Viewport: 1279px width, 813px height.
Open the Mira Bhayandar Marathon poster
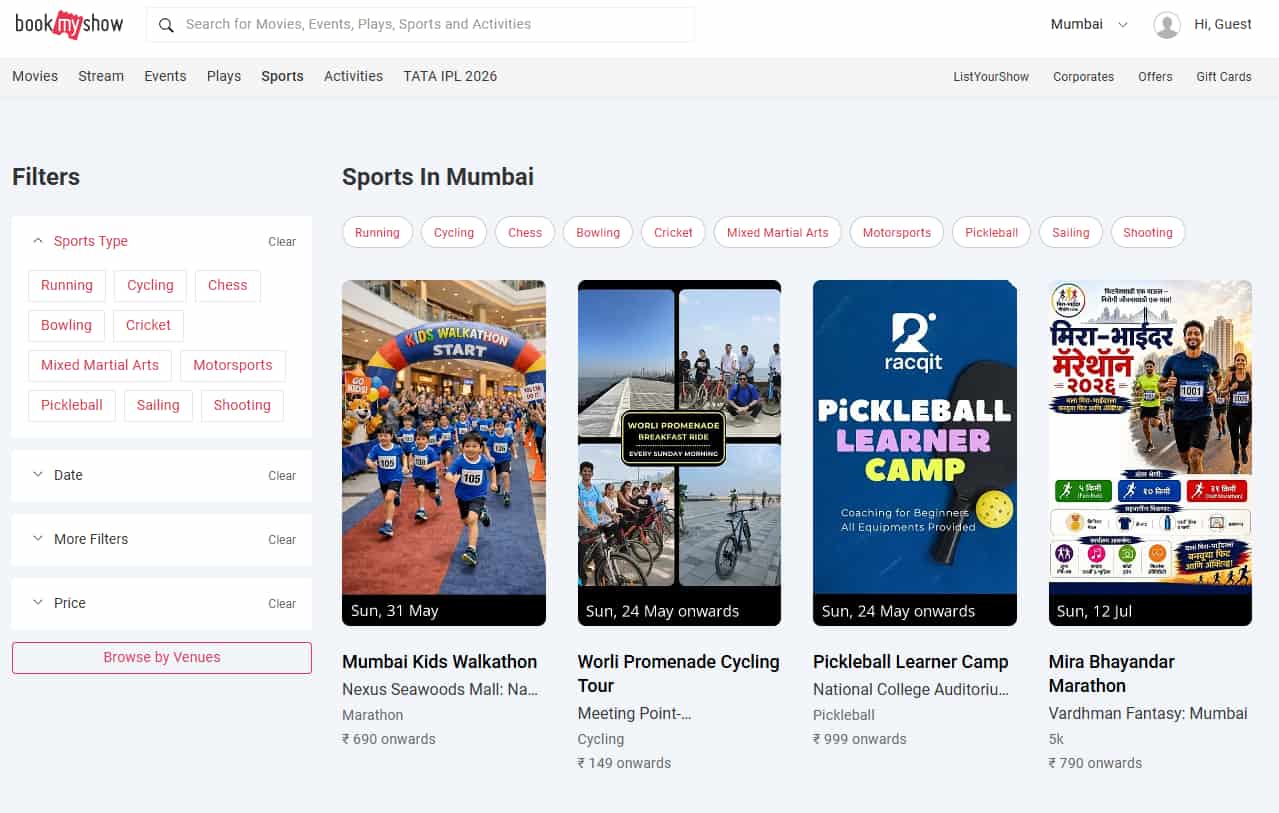tap(1150, 453)
